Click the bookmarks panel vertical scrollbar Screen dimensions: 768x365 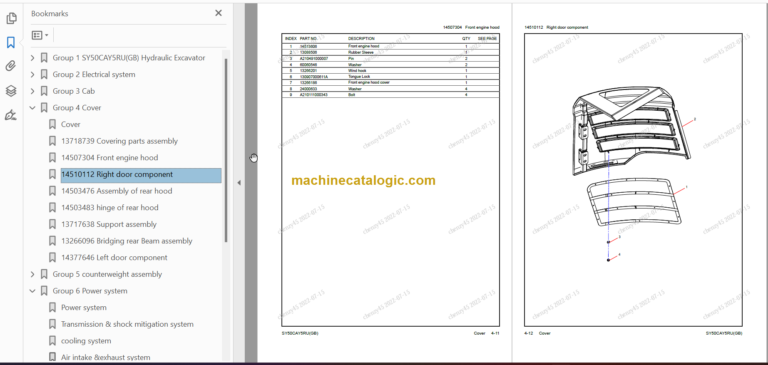coord(226,149)
